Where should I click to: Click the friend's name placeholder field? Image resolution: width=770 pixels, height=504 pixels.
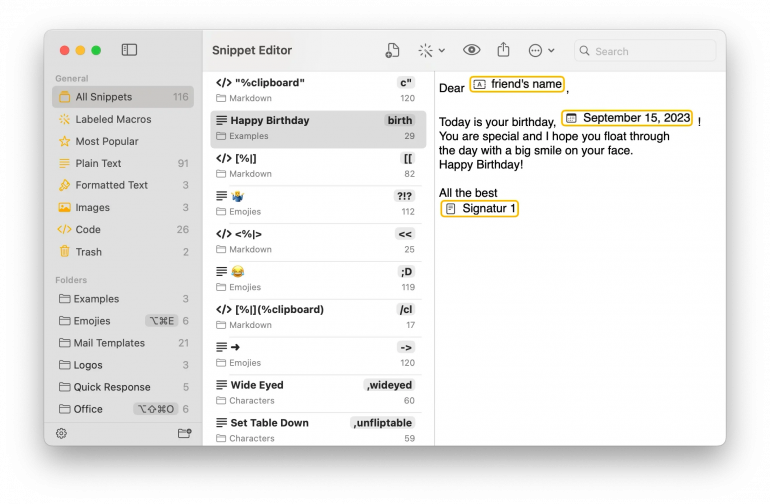(517, 85)
